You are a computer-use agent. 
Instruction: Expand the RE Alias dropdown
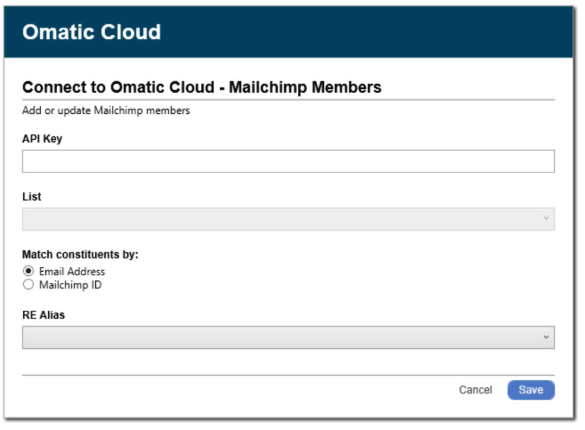click(x=288, y=338)
